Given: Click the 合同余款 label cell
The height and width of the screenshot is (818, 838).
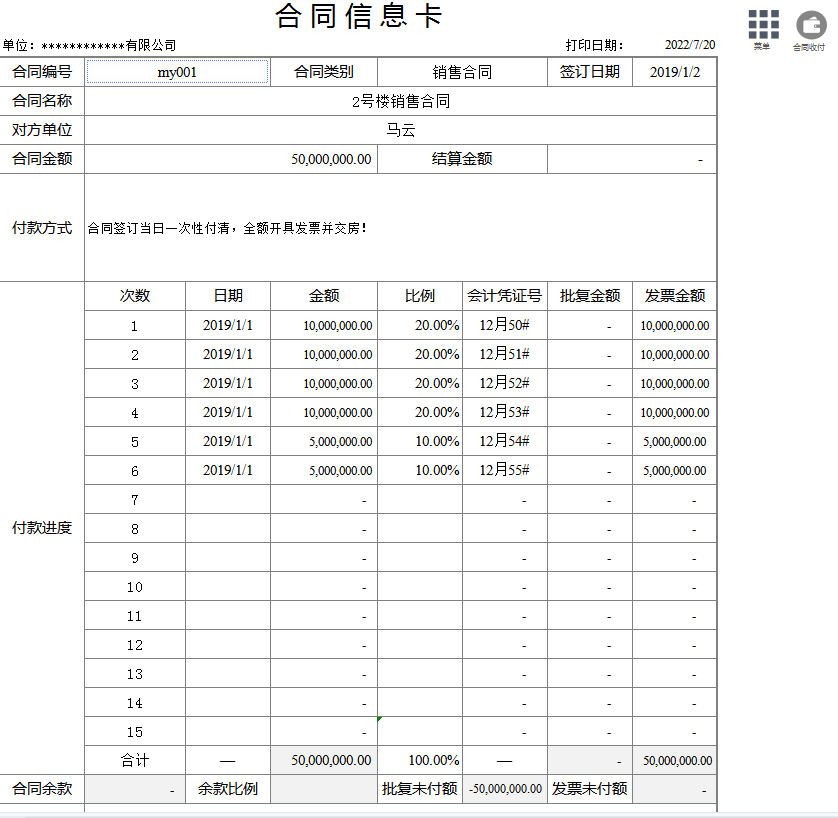Looking at the screenshot, I should coord(42,789).
